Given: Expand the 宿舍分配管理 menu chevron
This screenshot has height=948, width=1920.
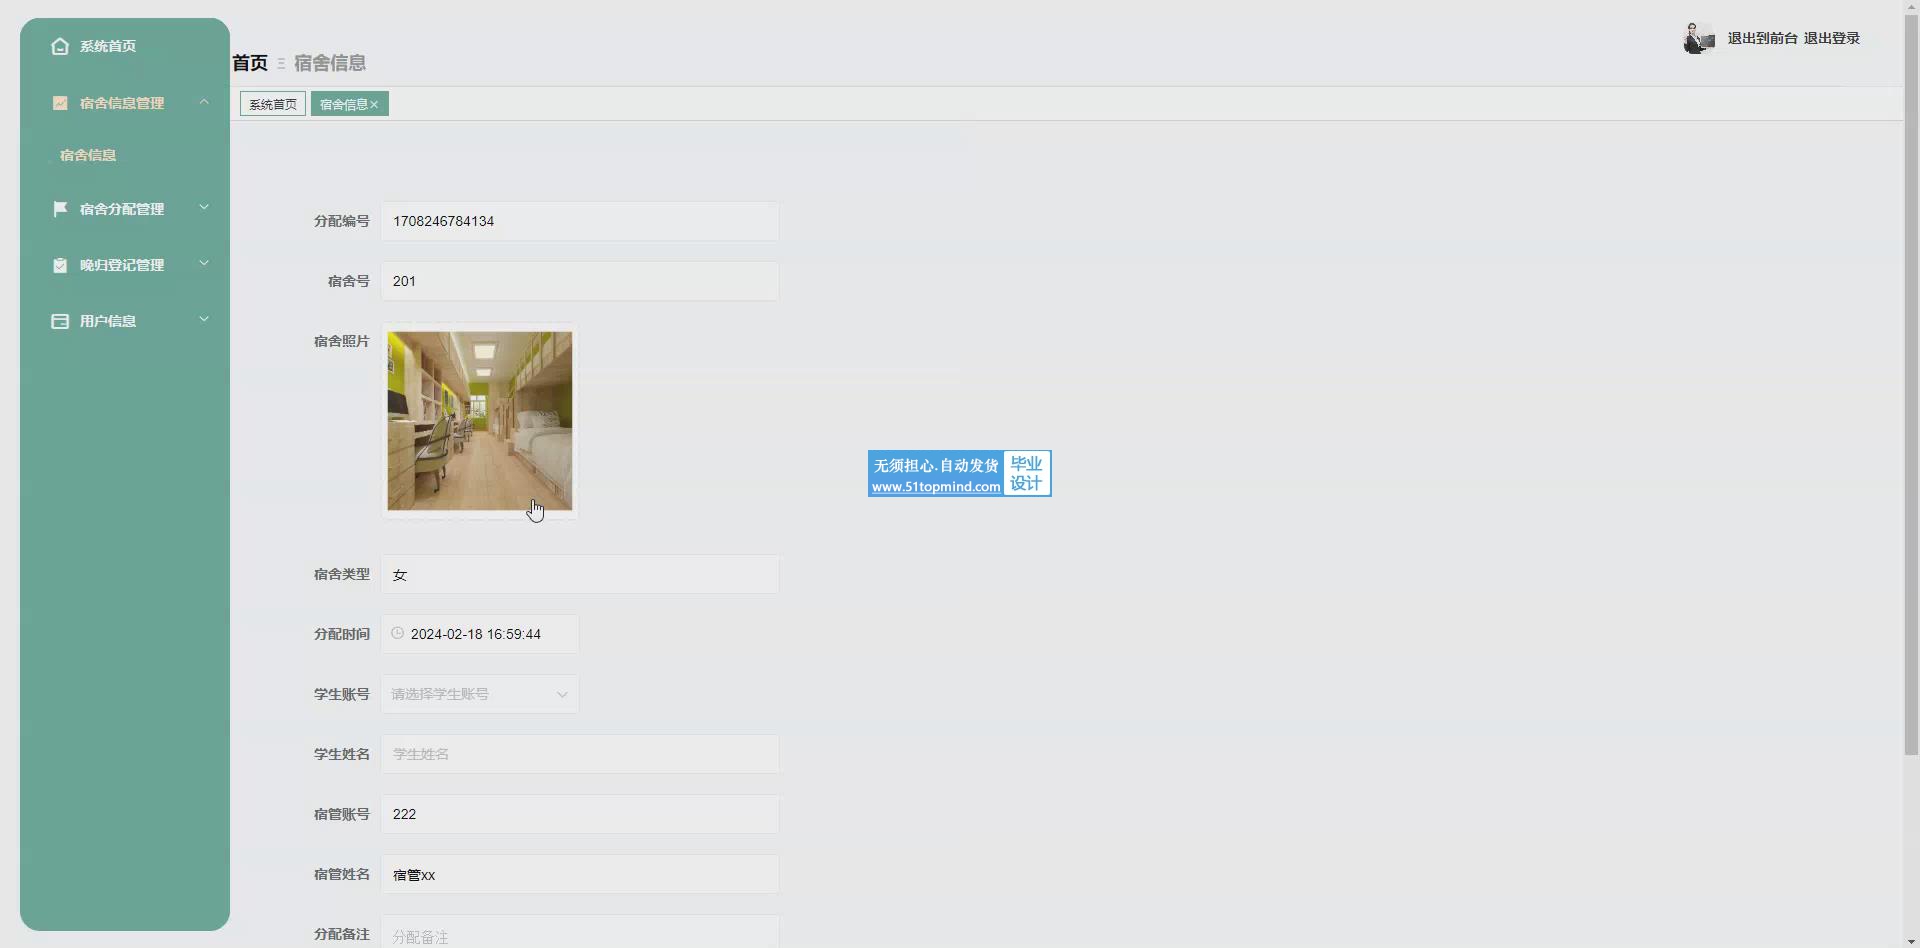Looking at the screenshot, I should [x=204, y=208].
